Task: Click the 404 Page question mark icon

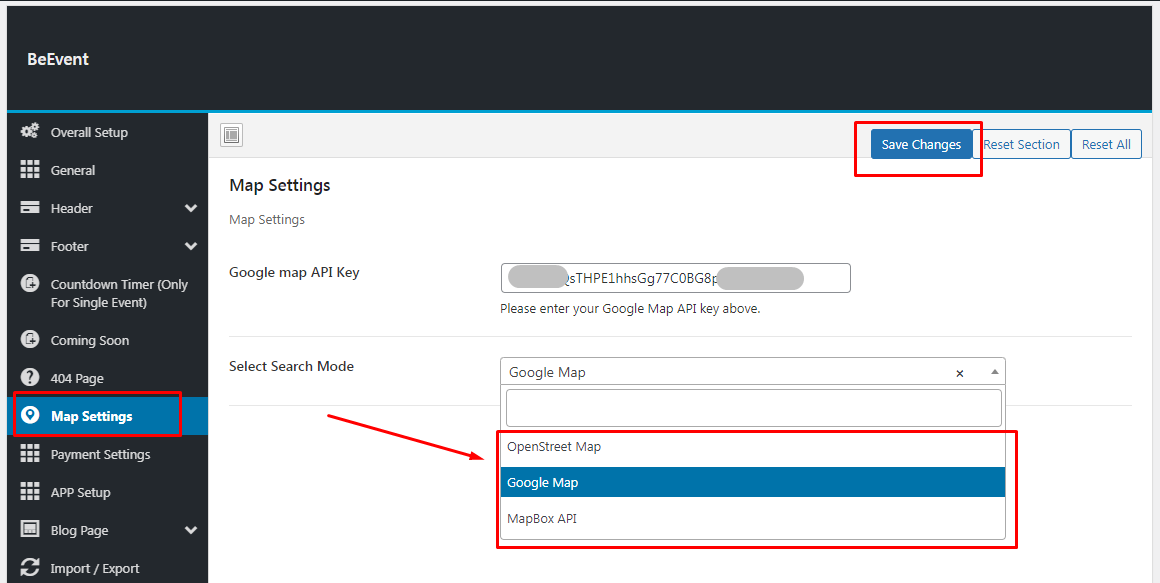Action: pyautogui.click(x=30, y=378)
